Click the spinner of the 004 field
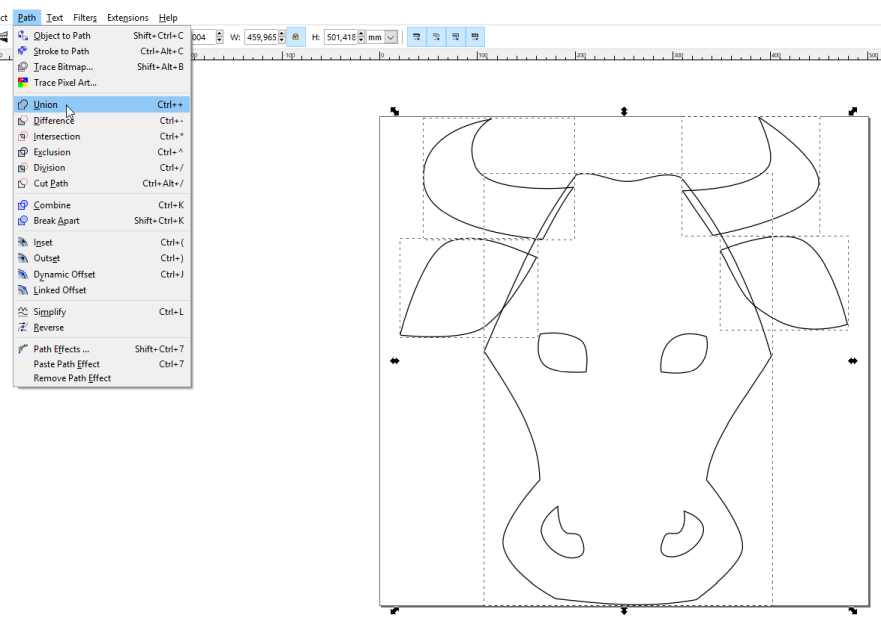Screen dimensions: 881x636 coord(220,37)
